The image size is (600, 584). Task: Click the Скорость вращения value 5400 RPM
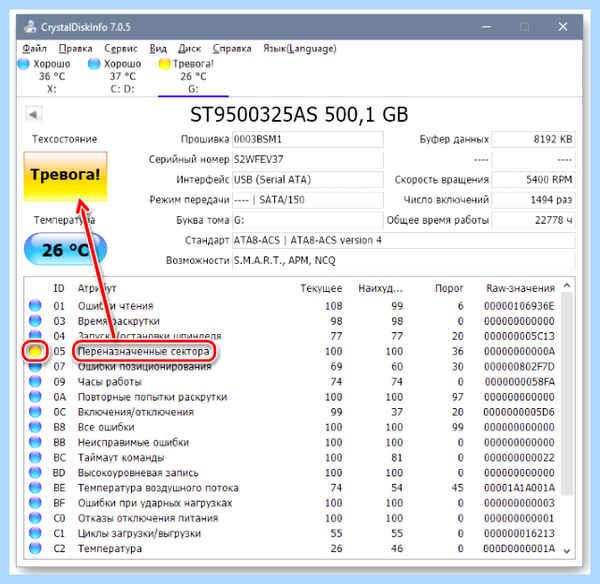(533, 179)
